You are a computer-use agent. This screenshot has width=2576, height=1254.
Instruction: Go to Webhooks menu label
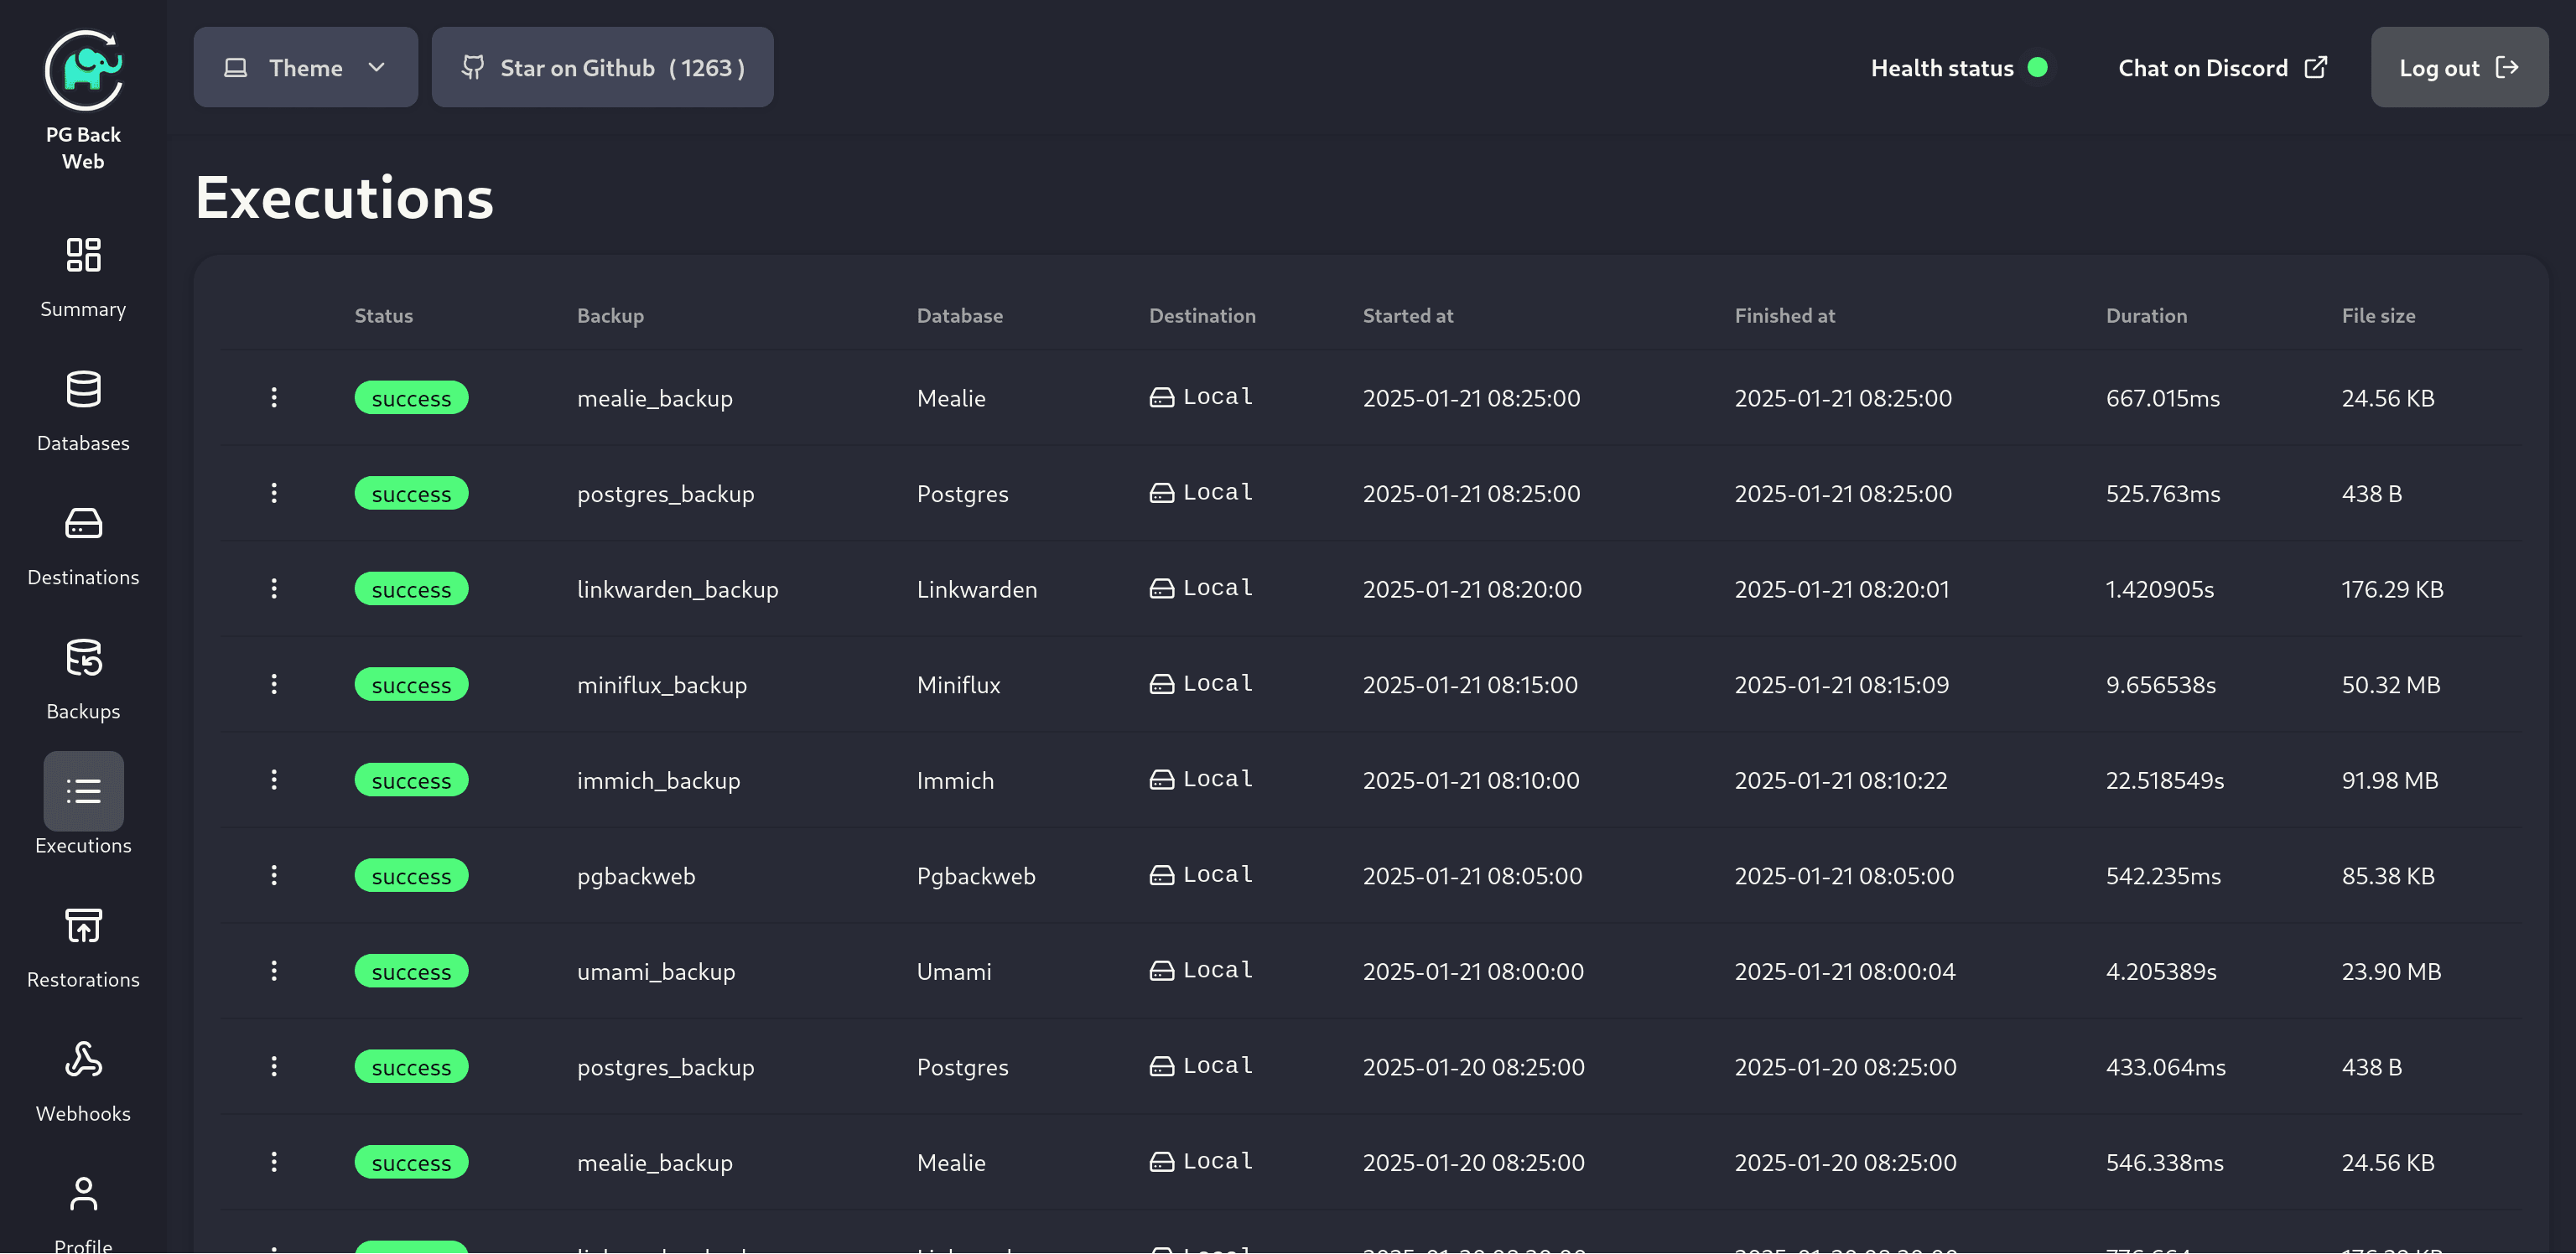83,1113
